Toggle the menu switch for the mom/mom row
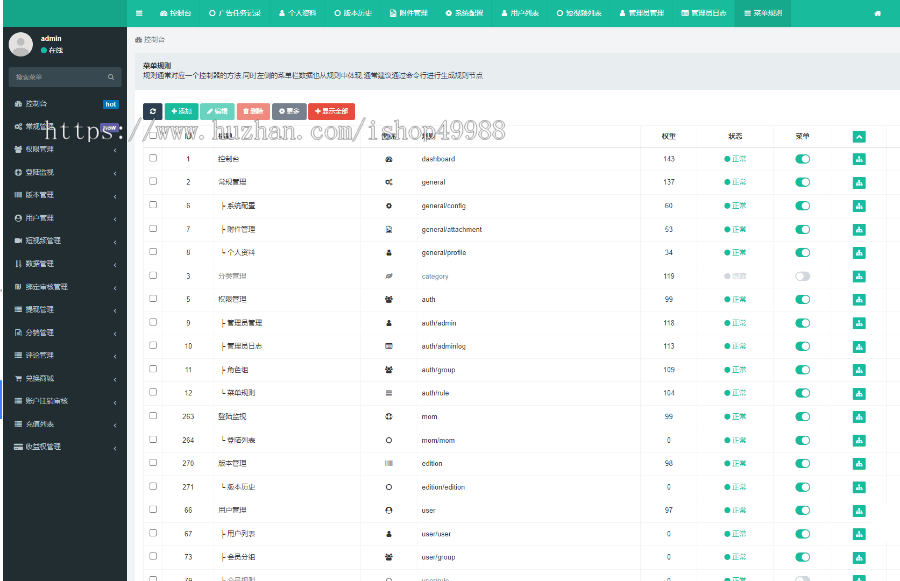 point(802,440)
